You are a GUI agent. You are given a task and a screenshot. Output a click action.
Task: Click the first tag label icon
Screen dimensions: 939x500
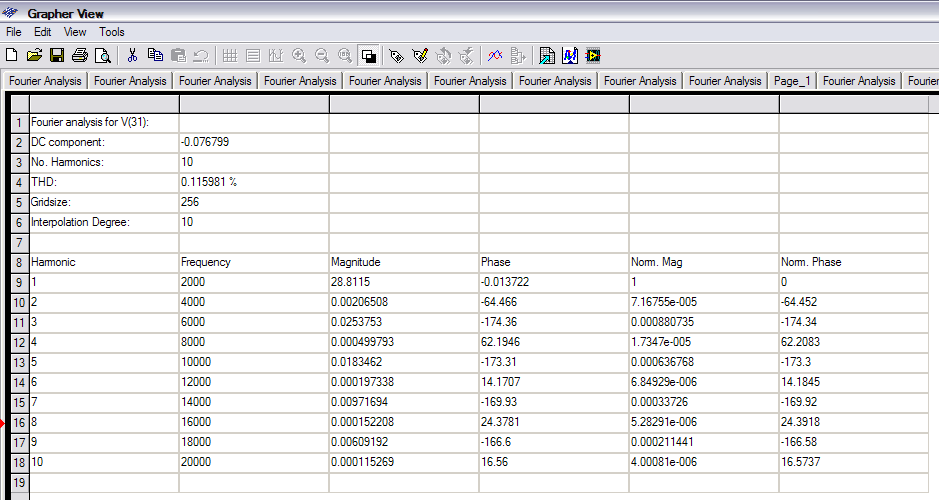point(396,56)
